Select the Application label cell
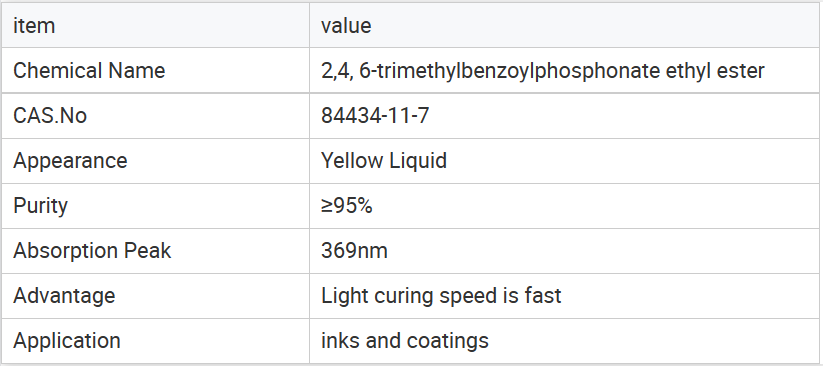Image resolution: width=823 pixels, height=366 pixels. 155,341
